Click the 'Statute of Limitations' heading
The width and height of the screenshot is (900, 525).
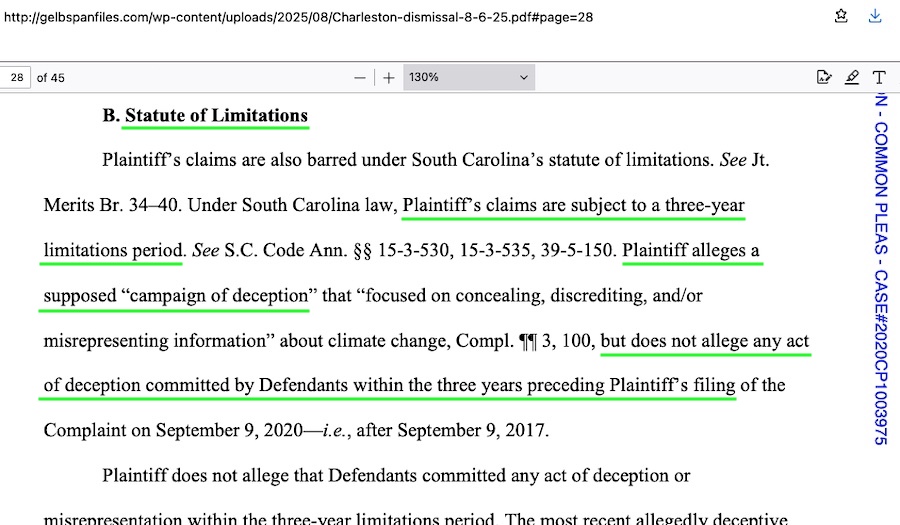point(216,115)
